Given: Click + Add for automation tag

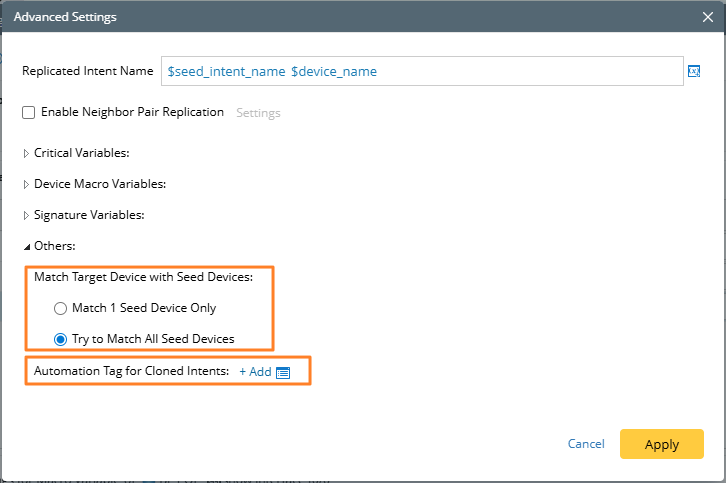Looking at the screenshot, I should [x=255, y=371].
